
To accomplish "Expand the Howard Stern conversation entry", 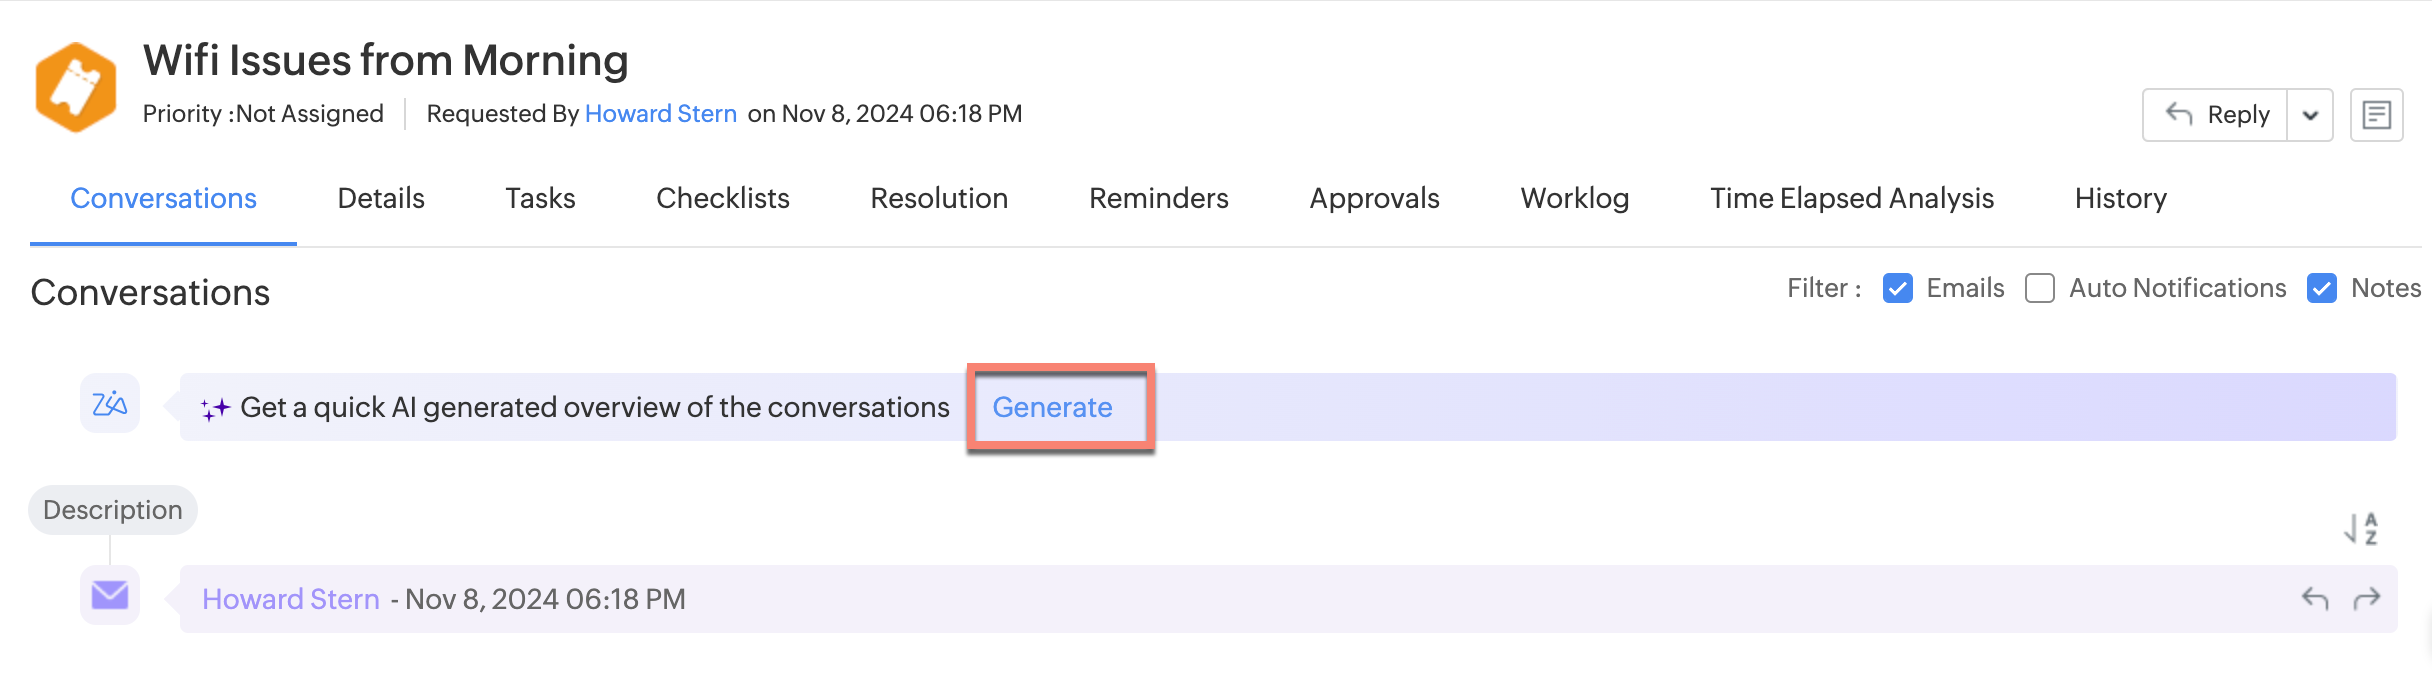I will point(1288,599).
